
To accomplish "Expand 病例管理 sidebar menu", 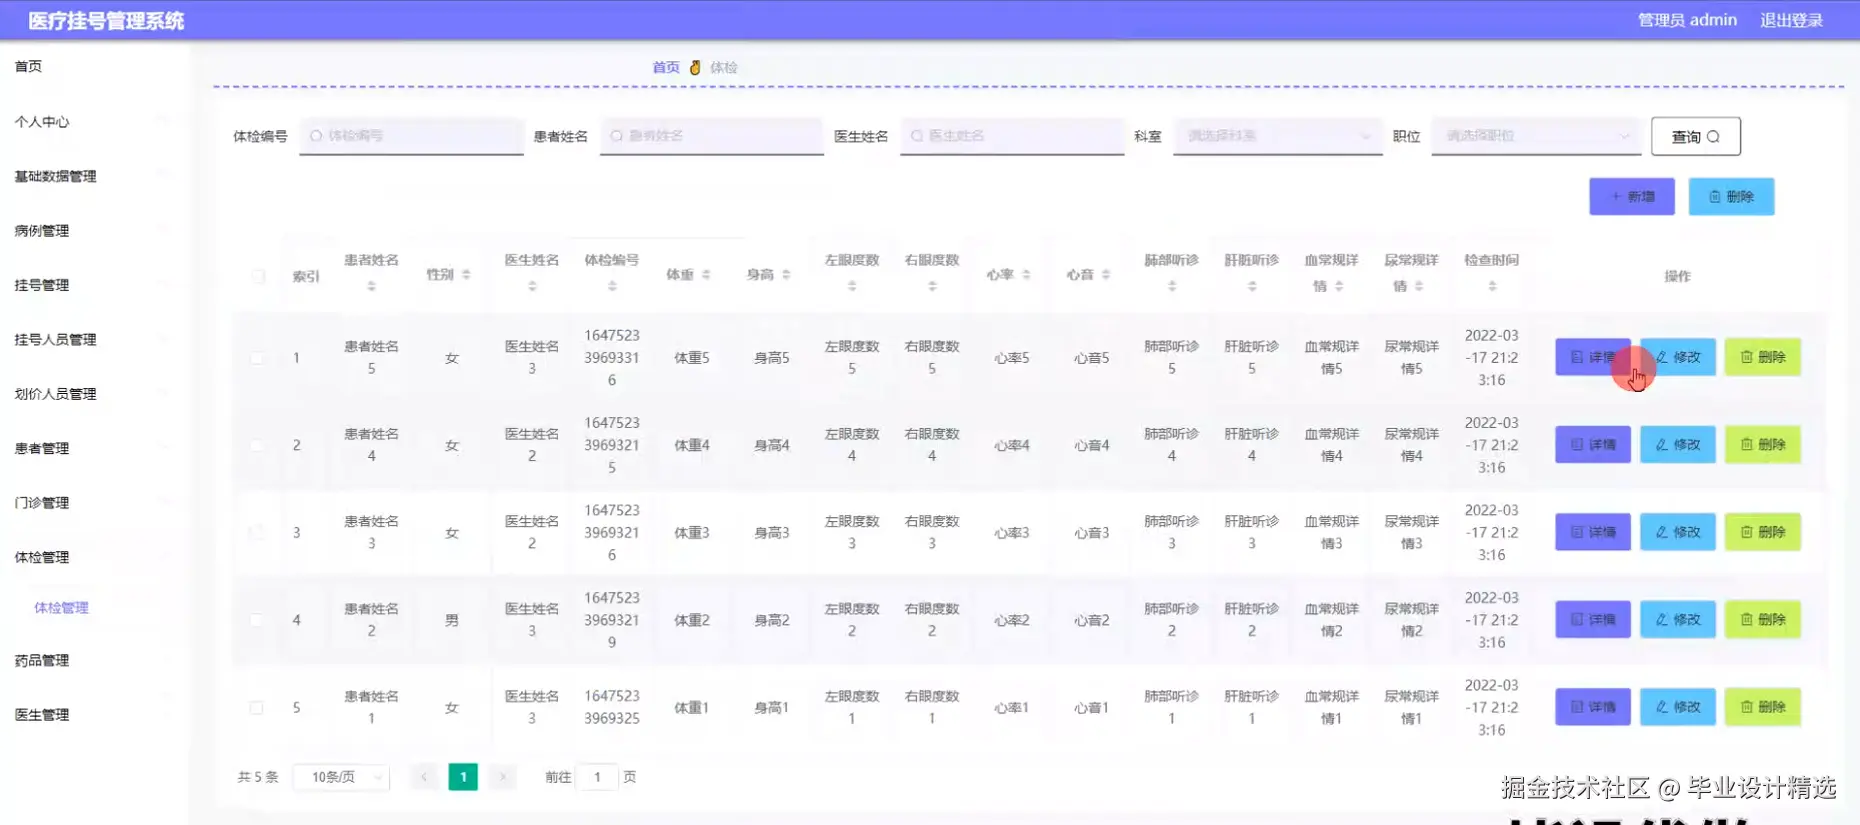I will point(94,231).
